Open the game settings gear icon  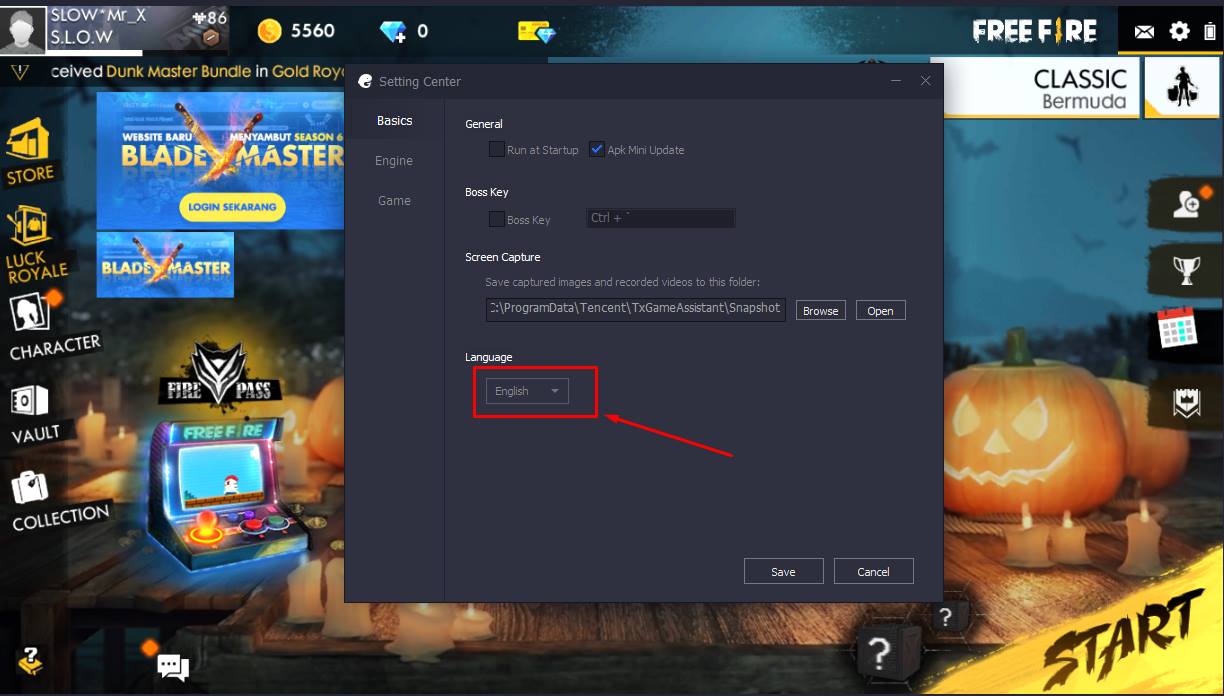(x=1179, y=31)
